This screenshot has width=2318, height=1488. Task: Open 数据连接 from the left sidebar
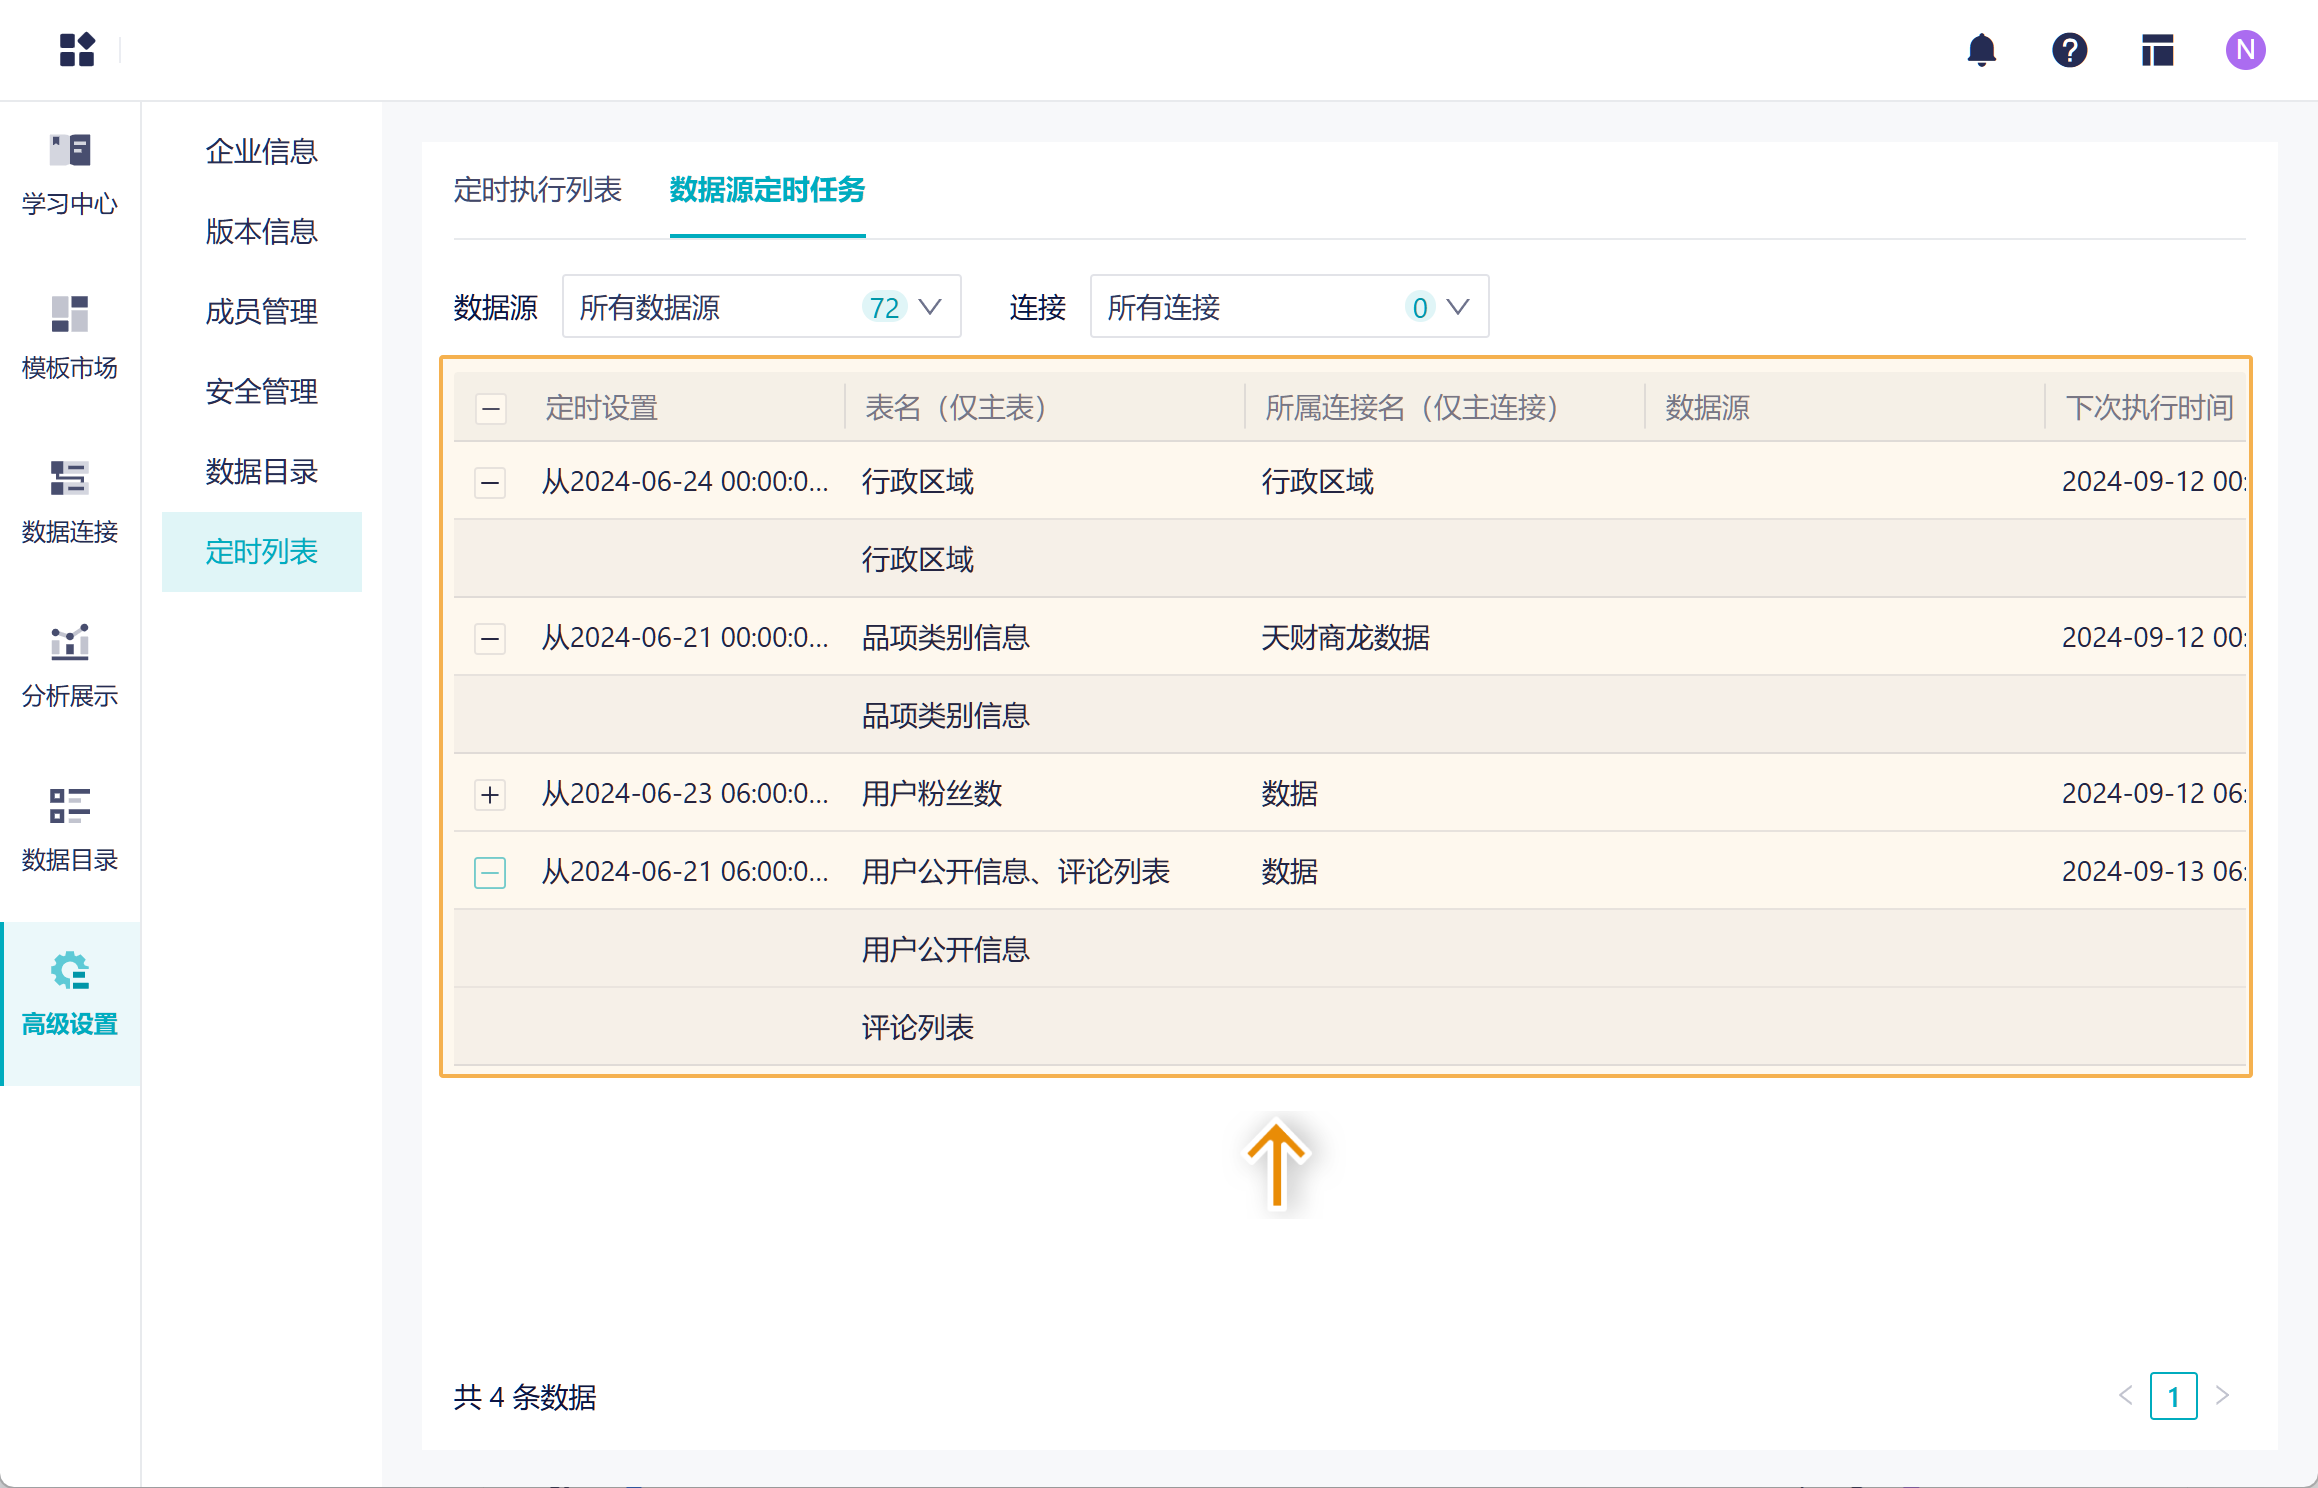(x=70, y=502)
